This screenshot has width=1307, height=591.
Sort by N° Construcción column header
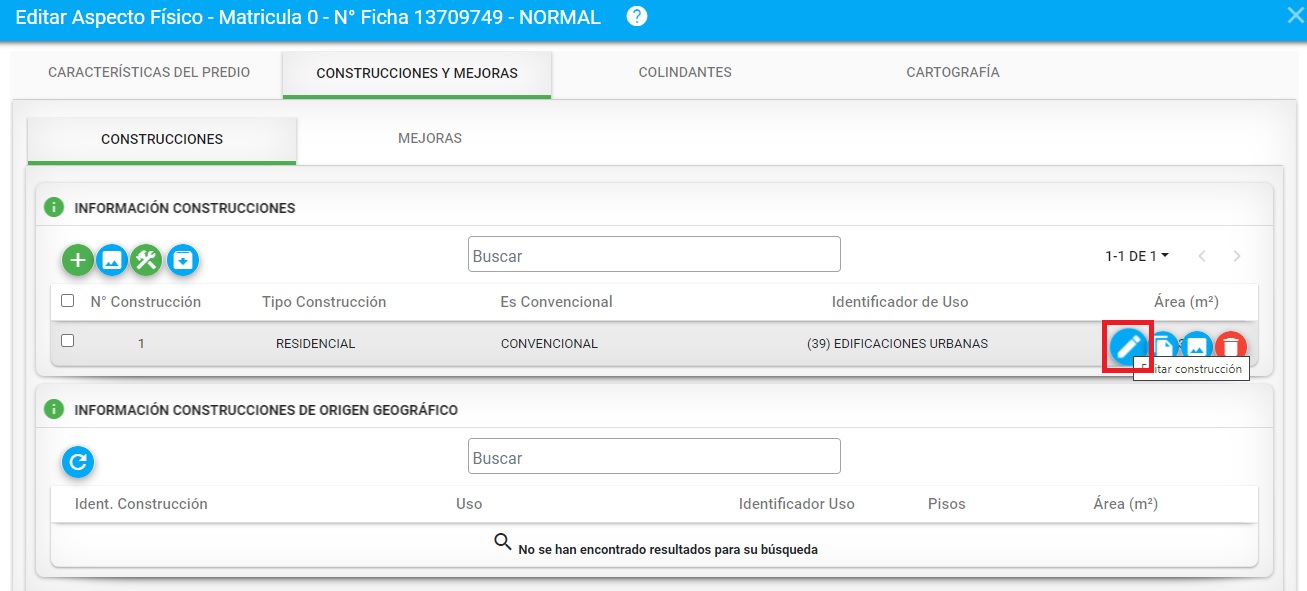146,302
